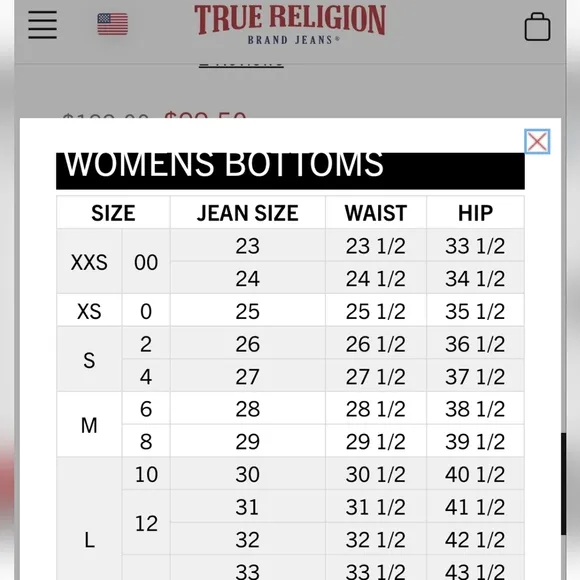The image size is (580, 580).
Task: Select the WAIST column header
Action: 376,213
